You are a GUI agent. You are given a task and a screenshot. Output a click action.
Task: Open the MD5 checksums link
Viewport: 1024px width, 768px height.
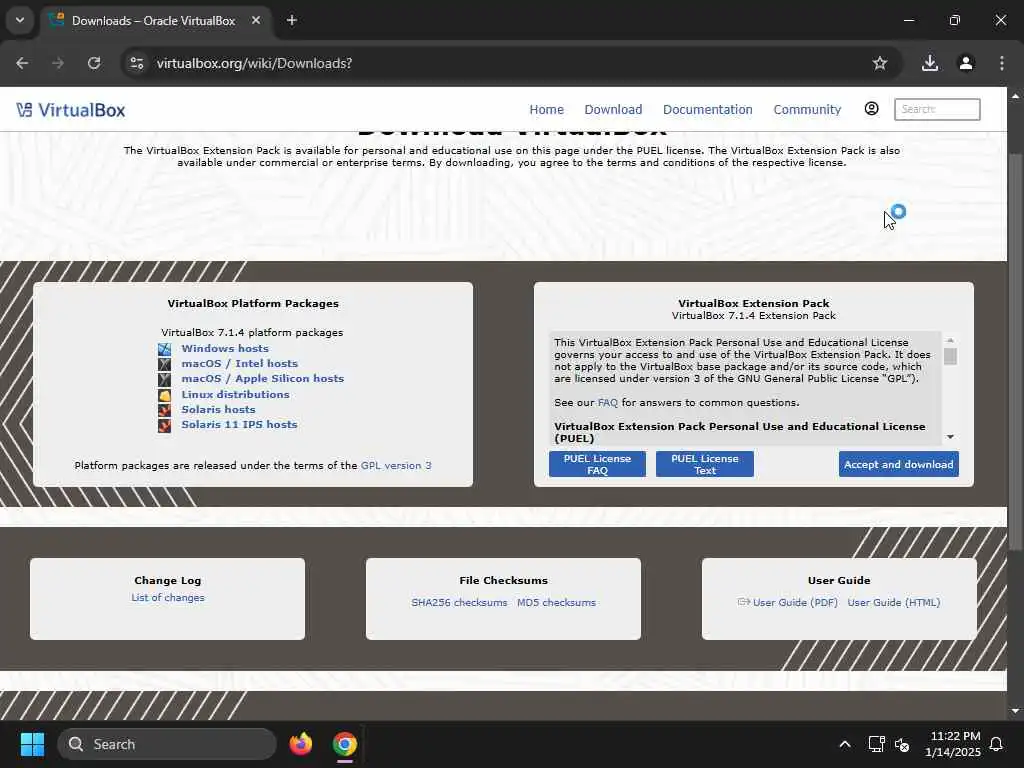(556, 603)
